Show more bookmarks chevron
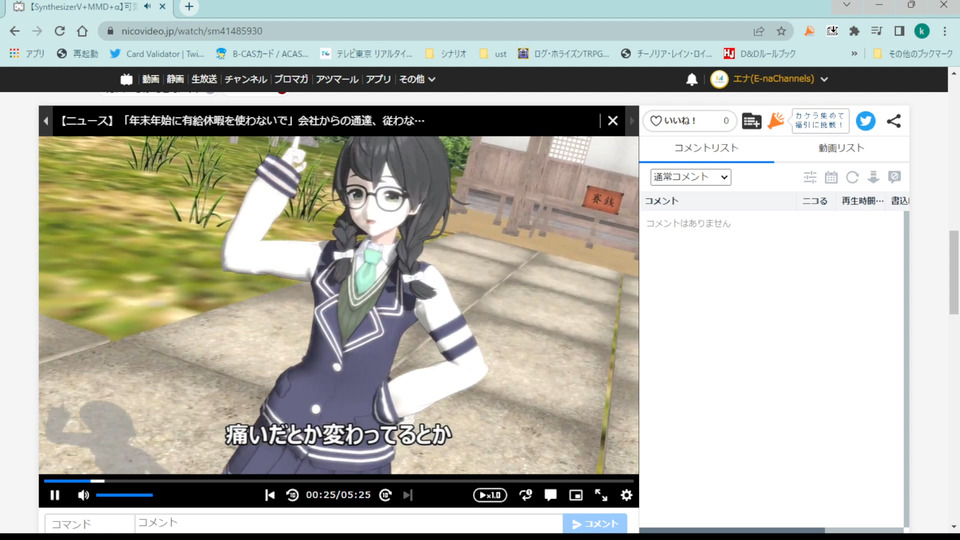This screenshot has height=540, width=960. click(854, 54)
